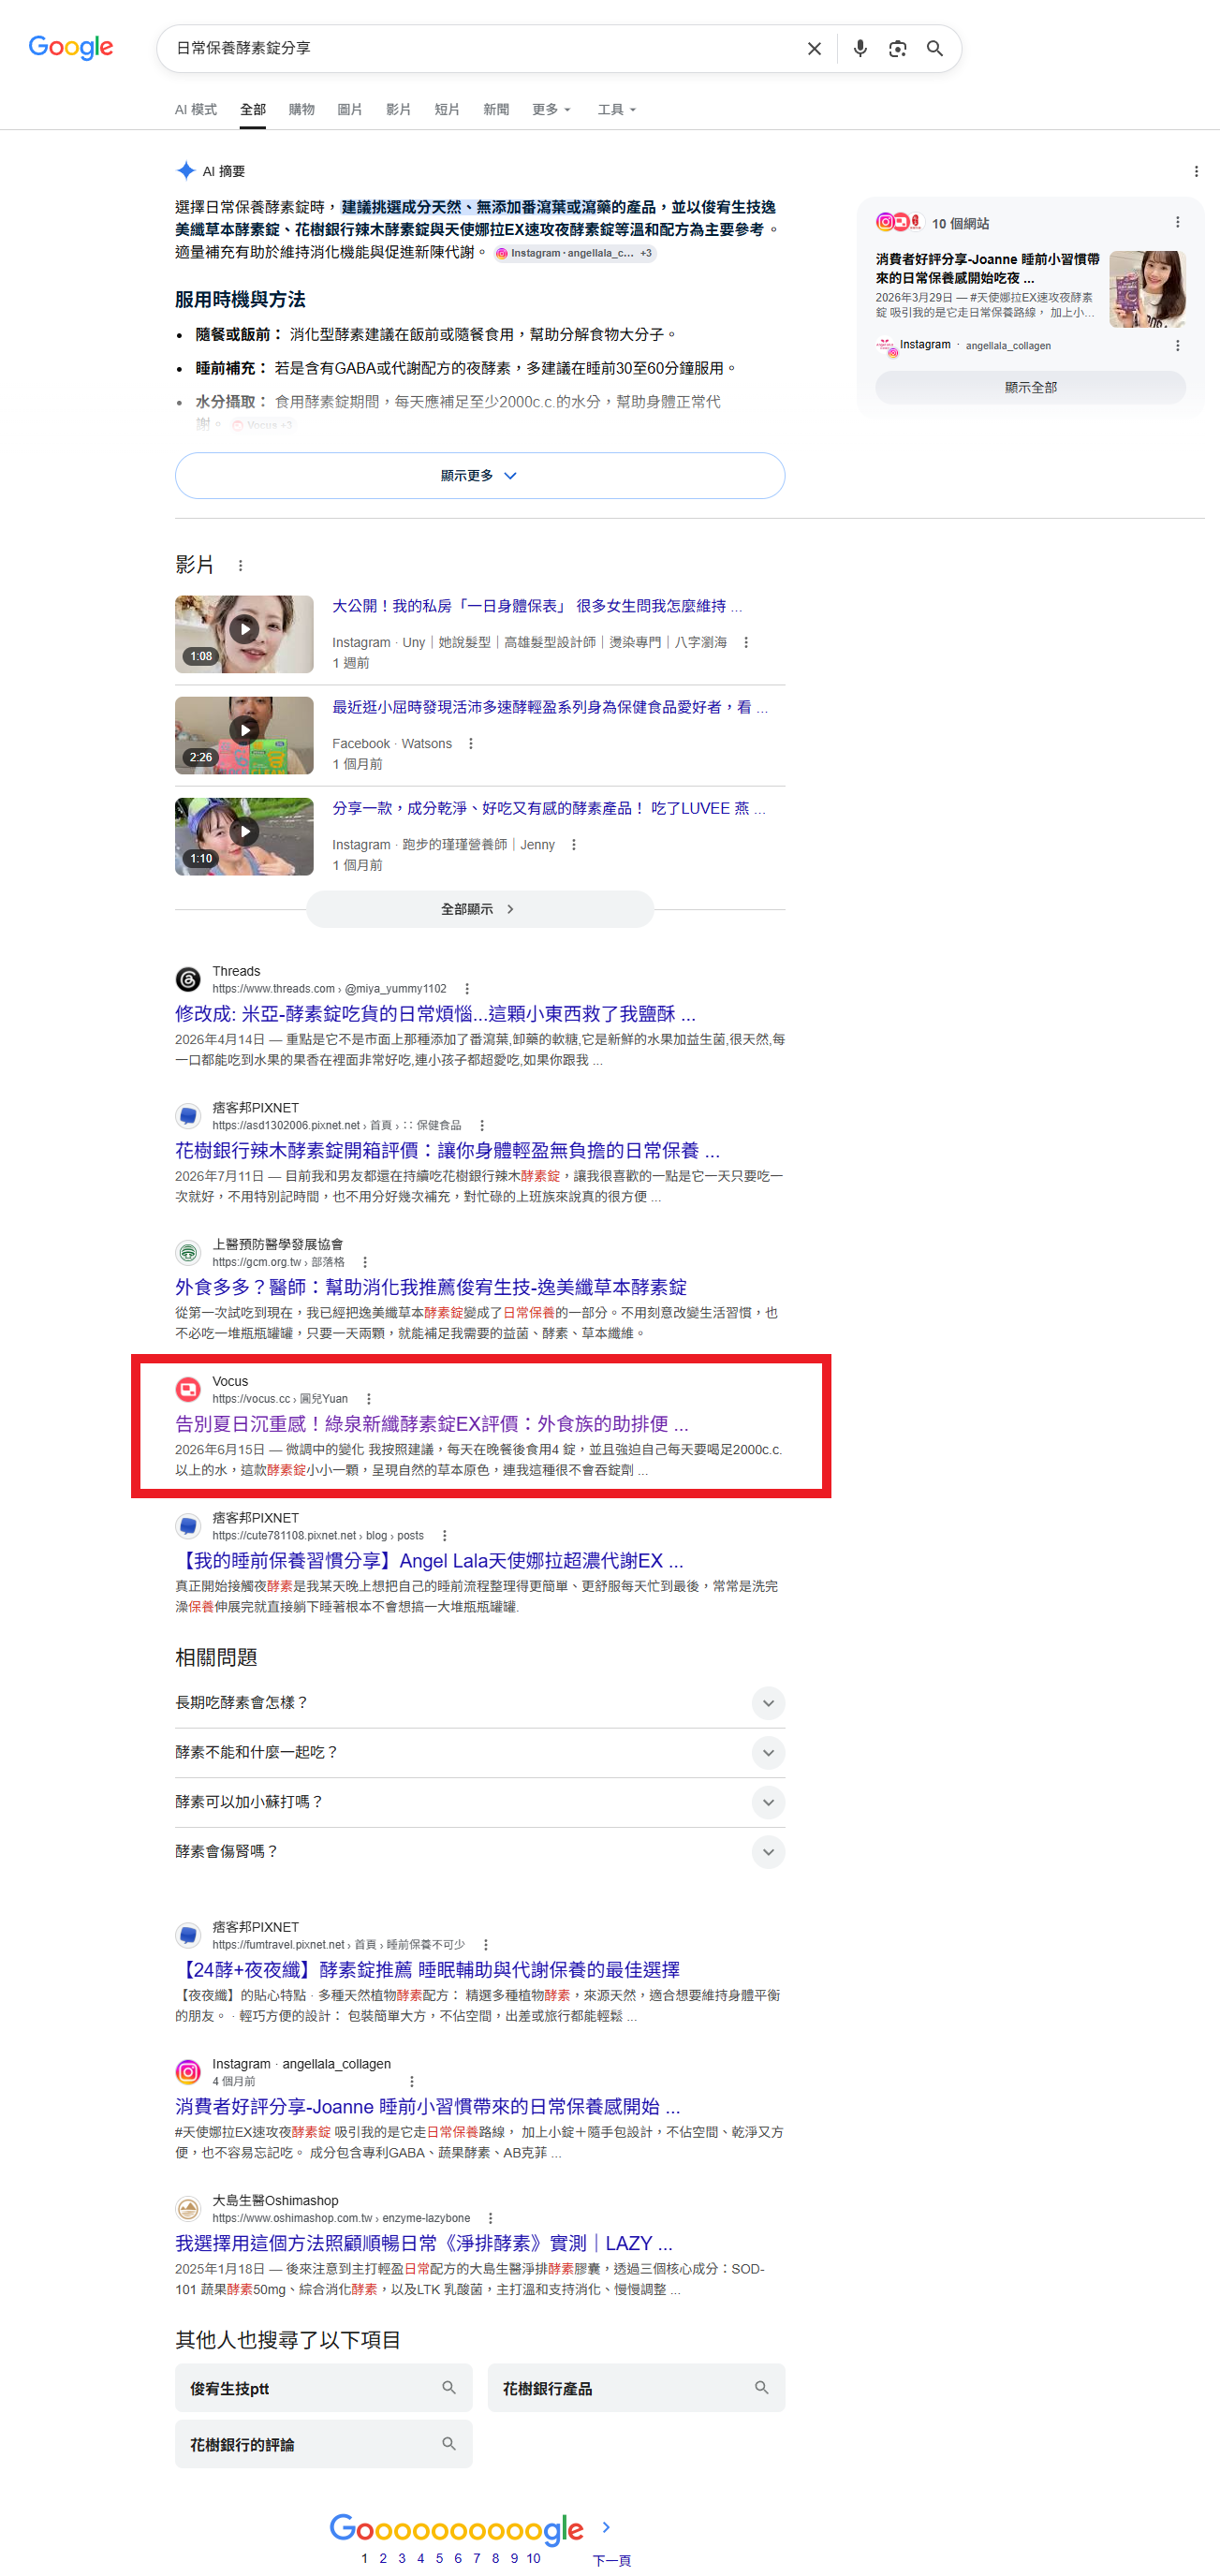Open the 更多 search filter dropdown

(x=551, y=110)
